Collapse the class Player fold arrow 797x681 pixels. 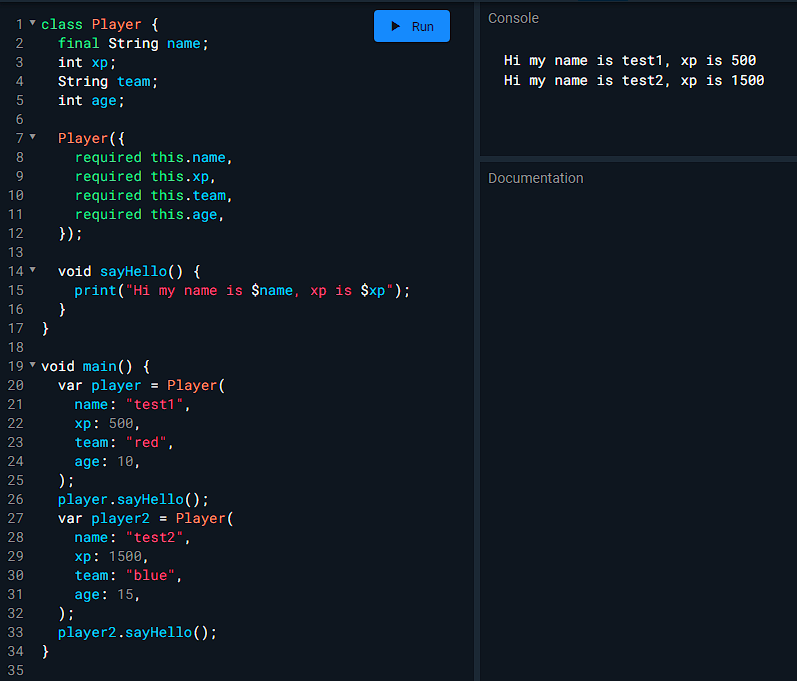click(x=33, y=23)
